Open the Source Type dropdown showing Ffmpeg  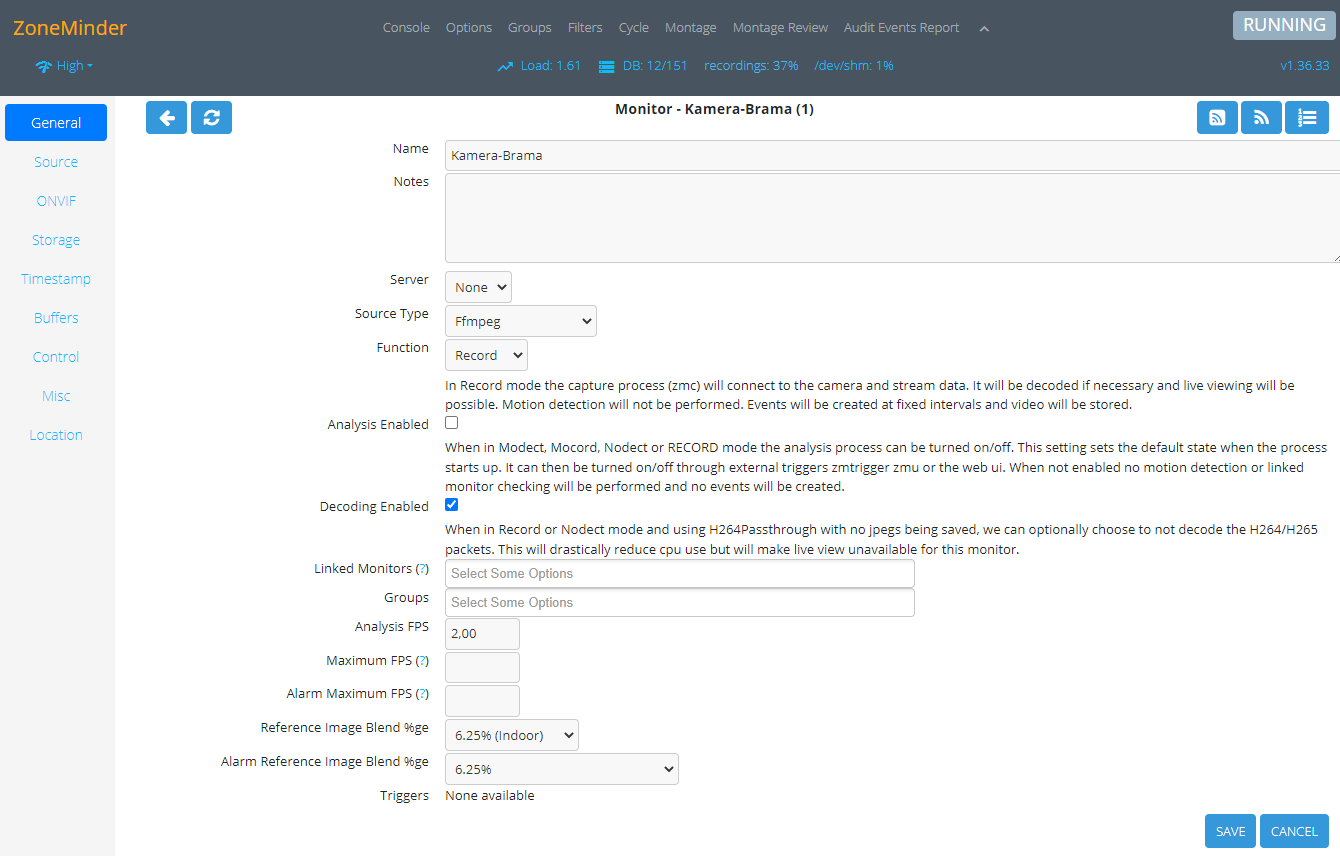pyautogui.click(x=520, y=321)
